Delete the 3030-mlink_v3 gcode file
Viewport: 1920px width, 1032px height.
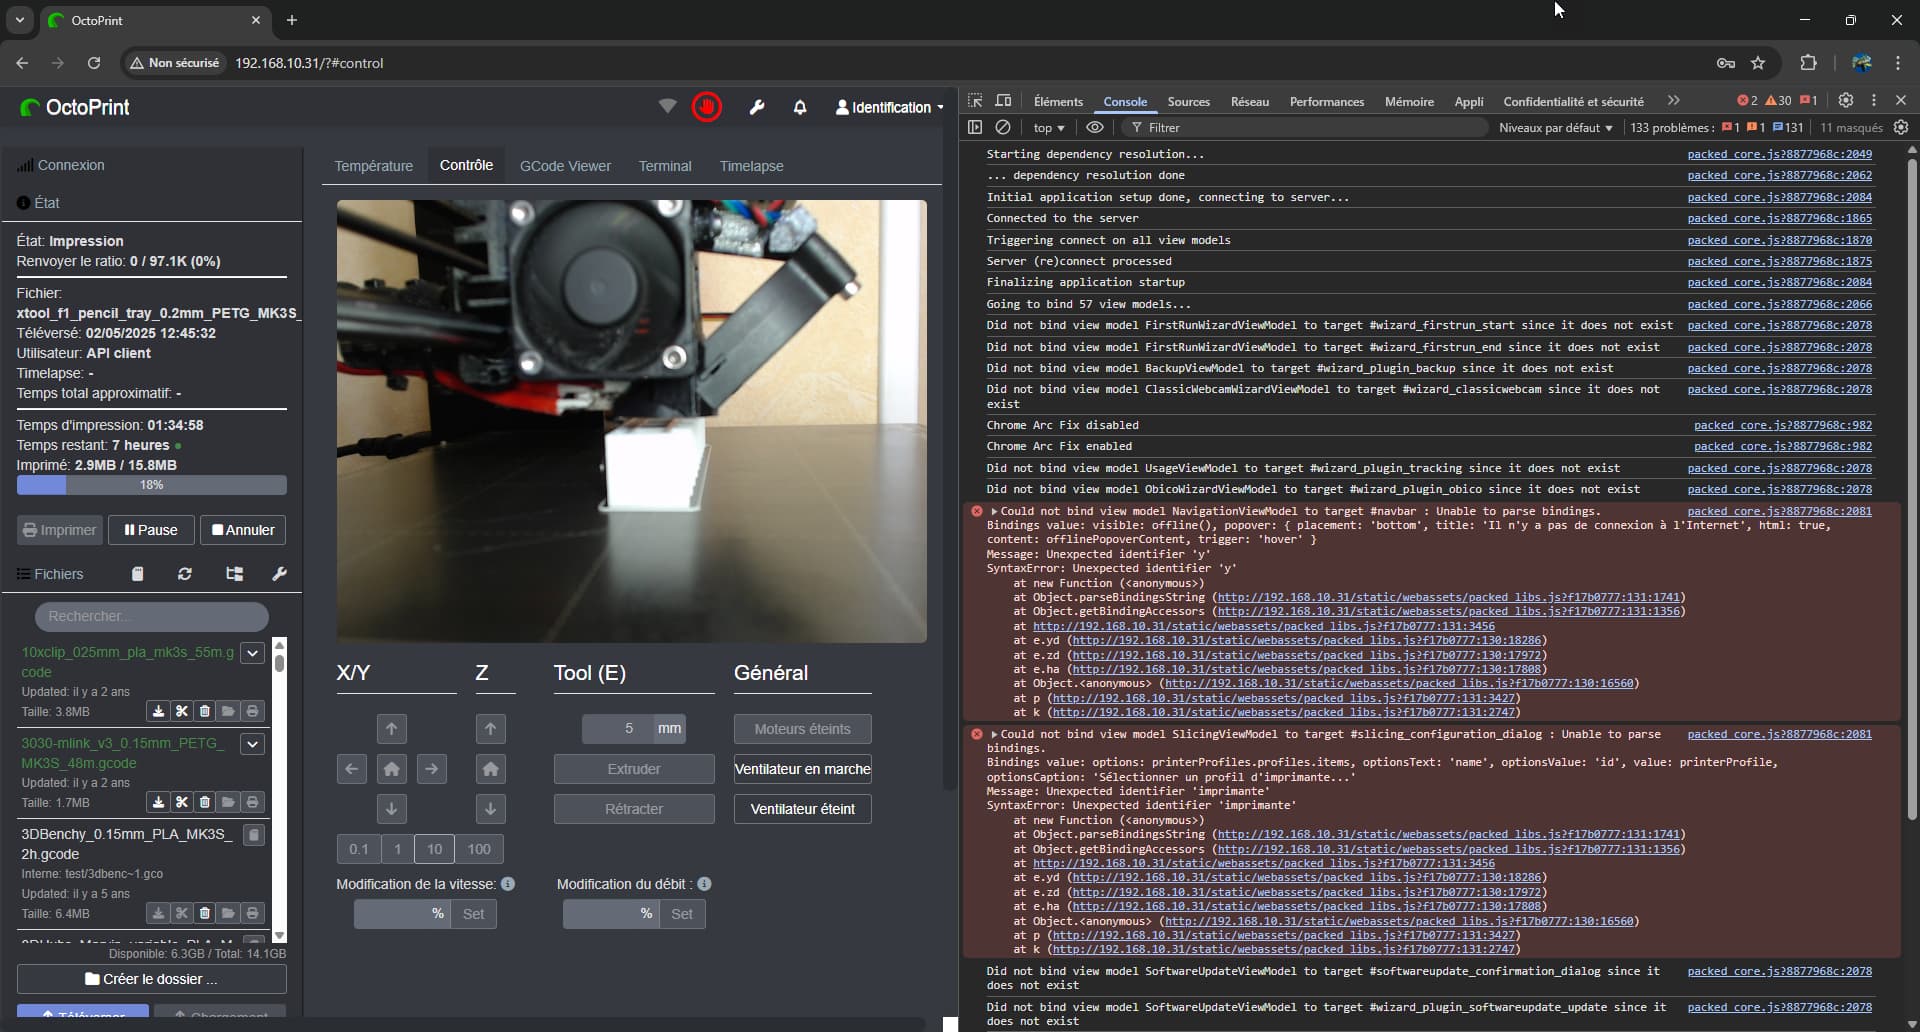pyautogui.click(x=205, y=802)
